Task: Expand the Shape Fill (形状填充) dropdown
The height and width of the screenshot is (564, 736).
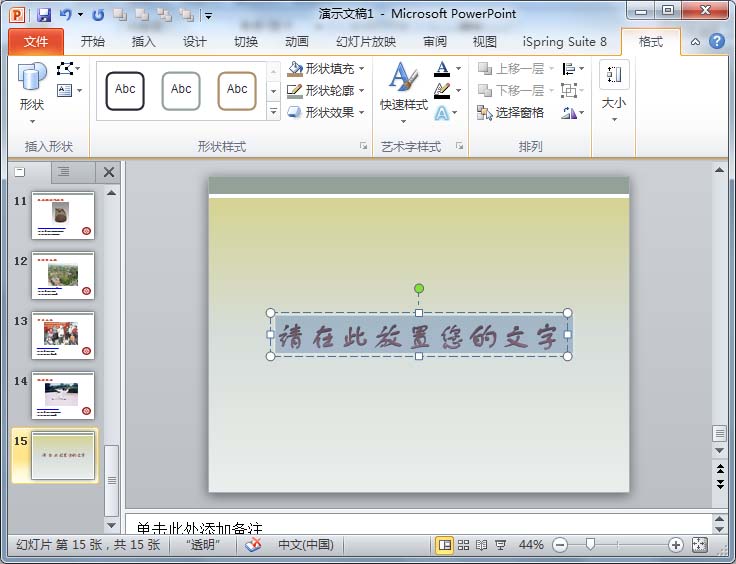Action: tap(361, 69)
